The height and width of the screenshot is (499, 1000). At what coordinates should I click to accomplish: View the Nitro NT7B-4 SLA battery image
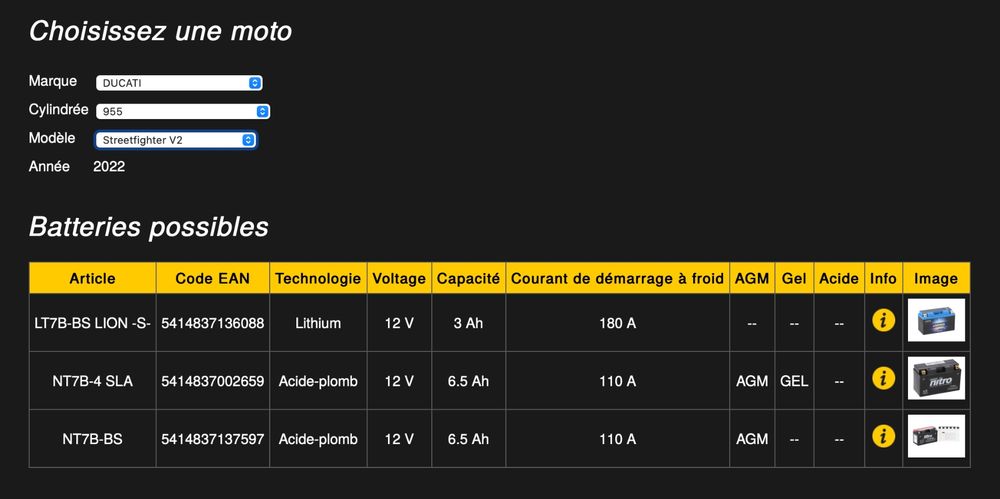click(x=936, y=378)
